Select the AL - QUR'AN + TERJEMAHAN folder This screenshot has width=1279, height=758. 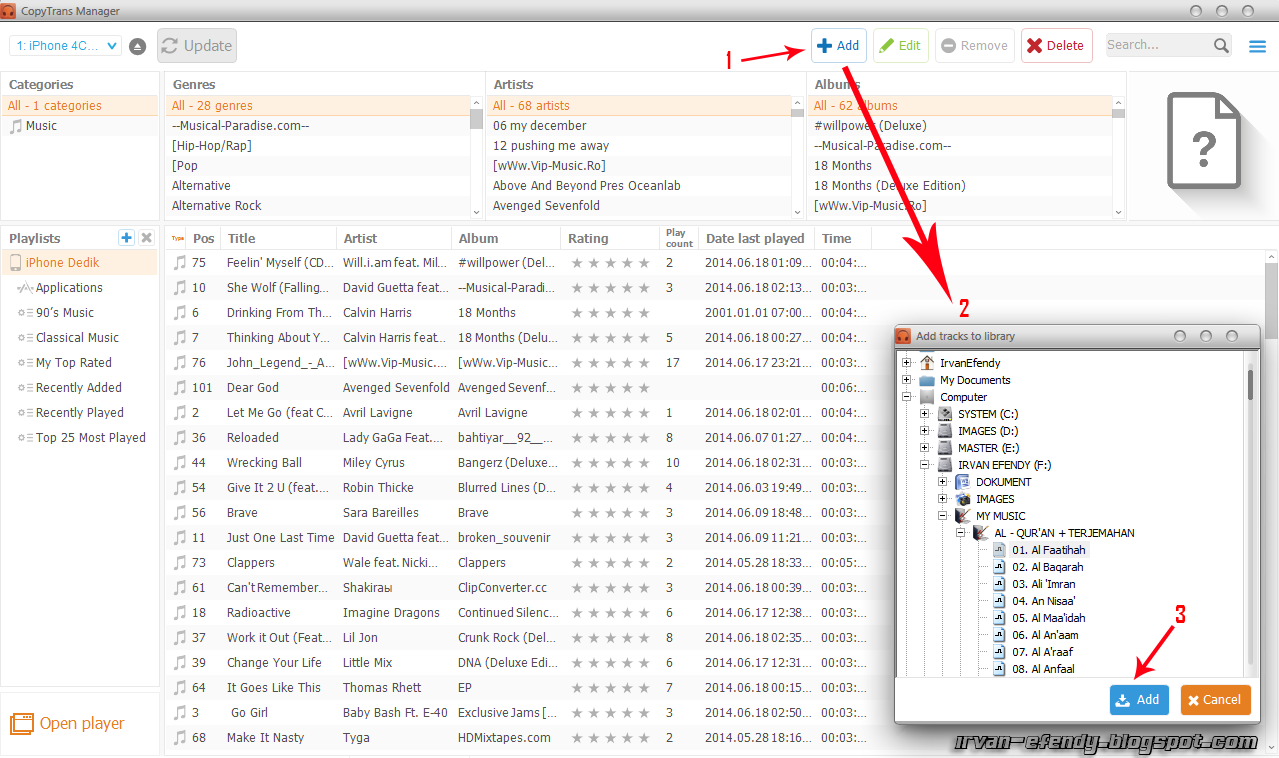coord(1064,533)
